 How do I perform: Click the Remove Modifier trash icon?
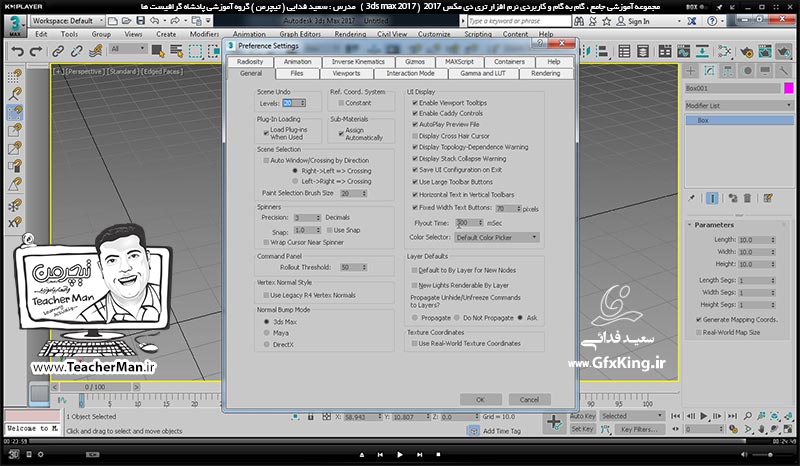coord(747,198)
